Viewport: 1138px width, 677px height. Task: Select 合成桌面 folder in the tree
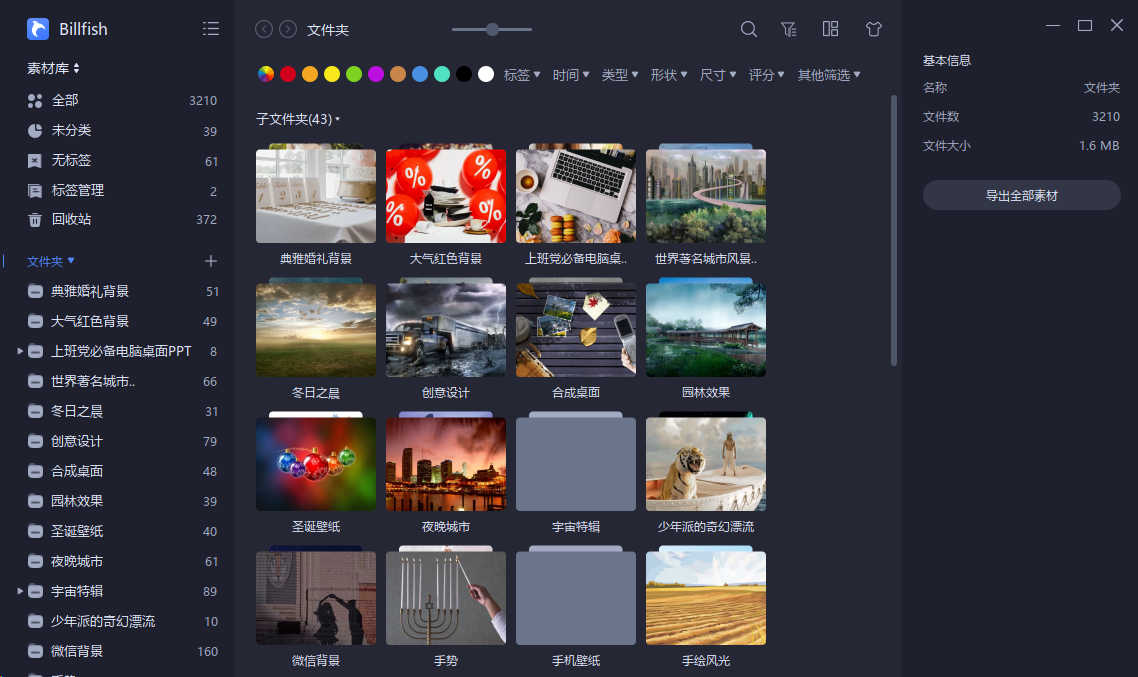click(x=122, y=471)
